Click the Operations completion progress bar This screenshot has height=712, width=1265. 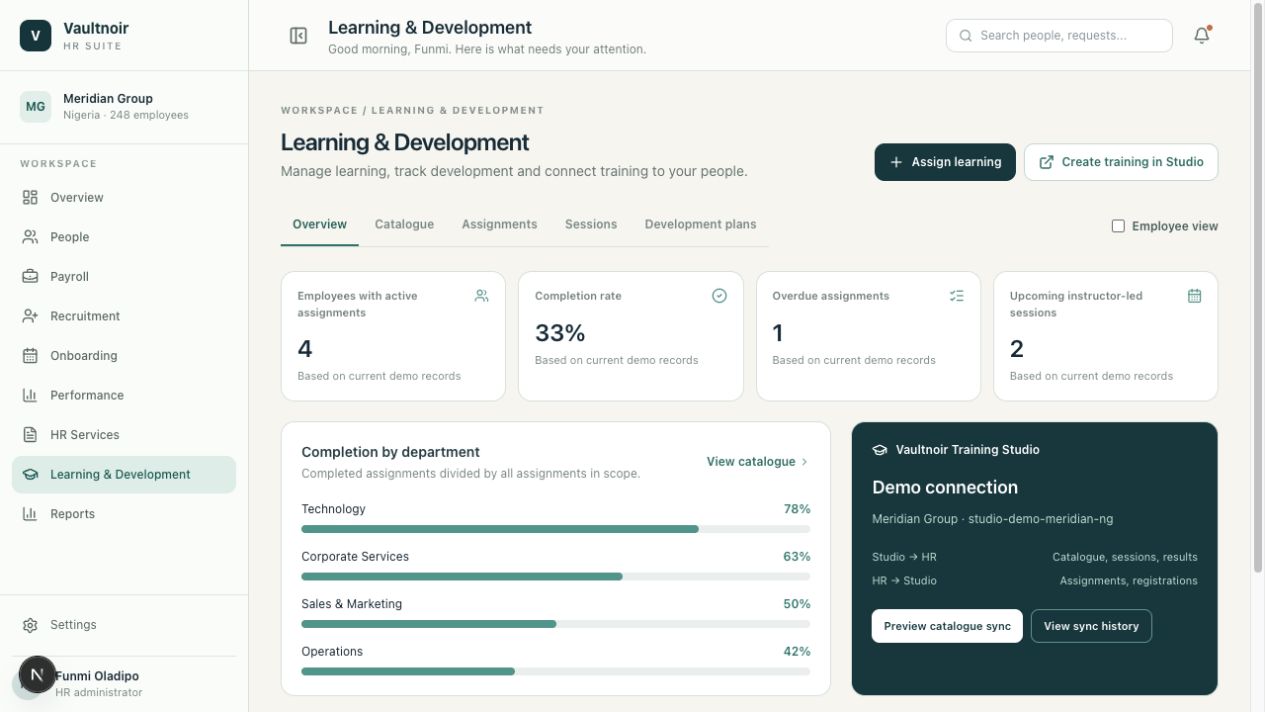[x=556, y=672]
